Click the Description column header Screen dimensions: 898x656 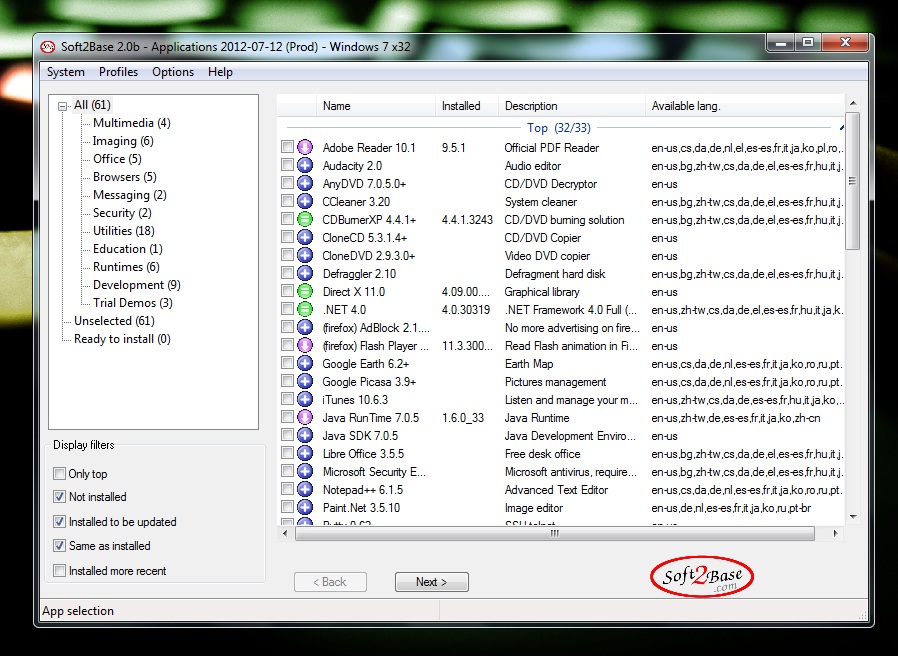(572, 106)
